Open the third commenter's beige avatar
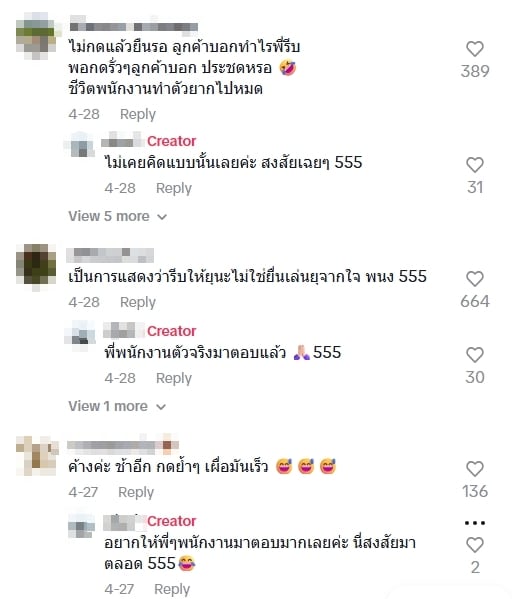Screen dimensions: 512x599 [x=37, y=455]
